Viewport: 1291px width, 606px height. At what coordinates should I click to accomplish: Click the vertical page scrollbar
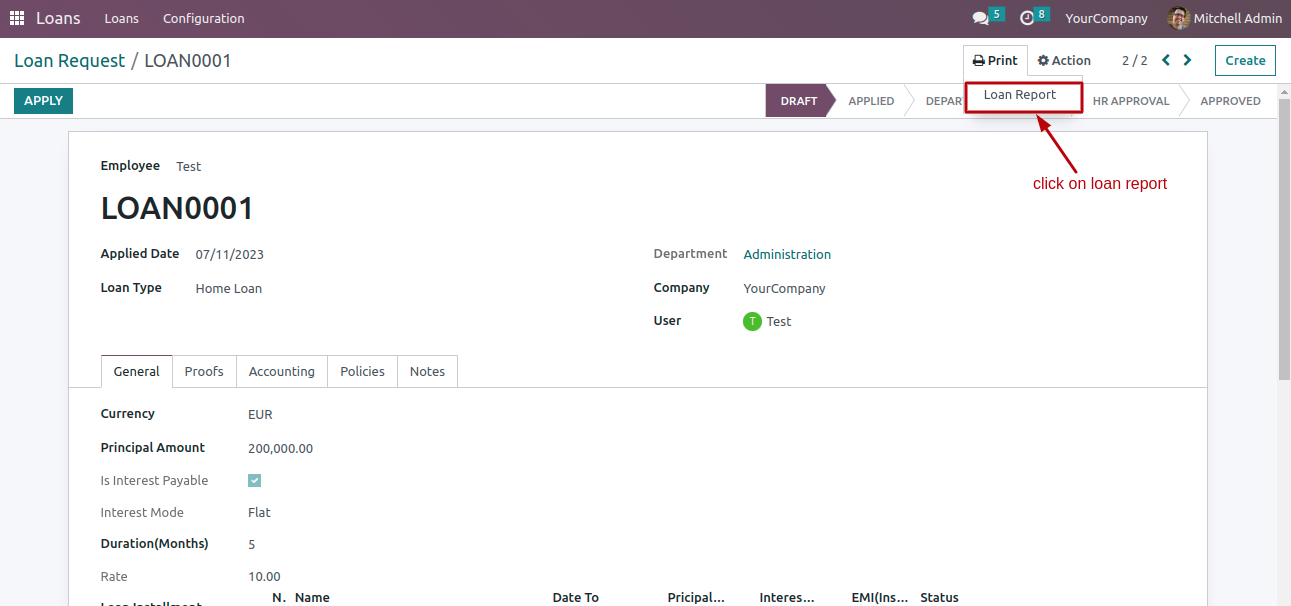pos(1284,240)
